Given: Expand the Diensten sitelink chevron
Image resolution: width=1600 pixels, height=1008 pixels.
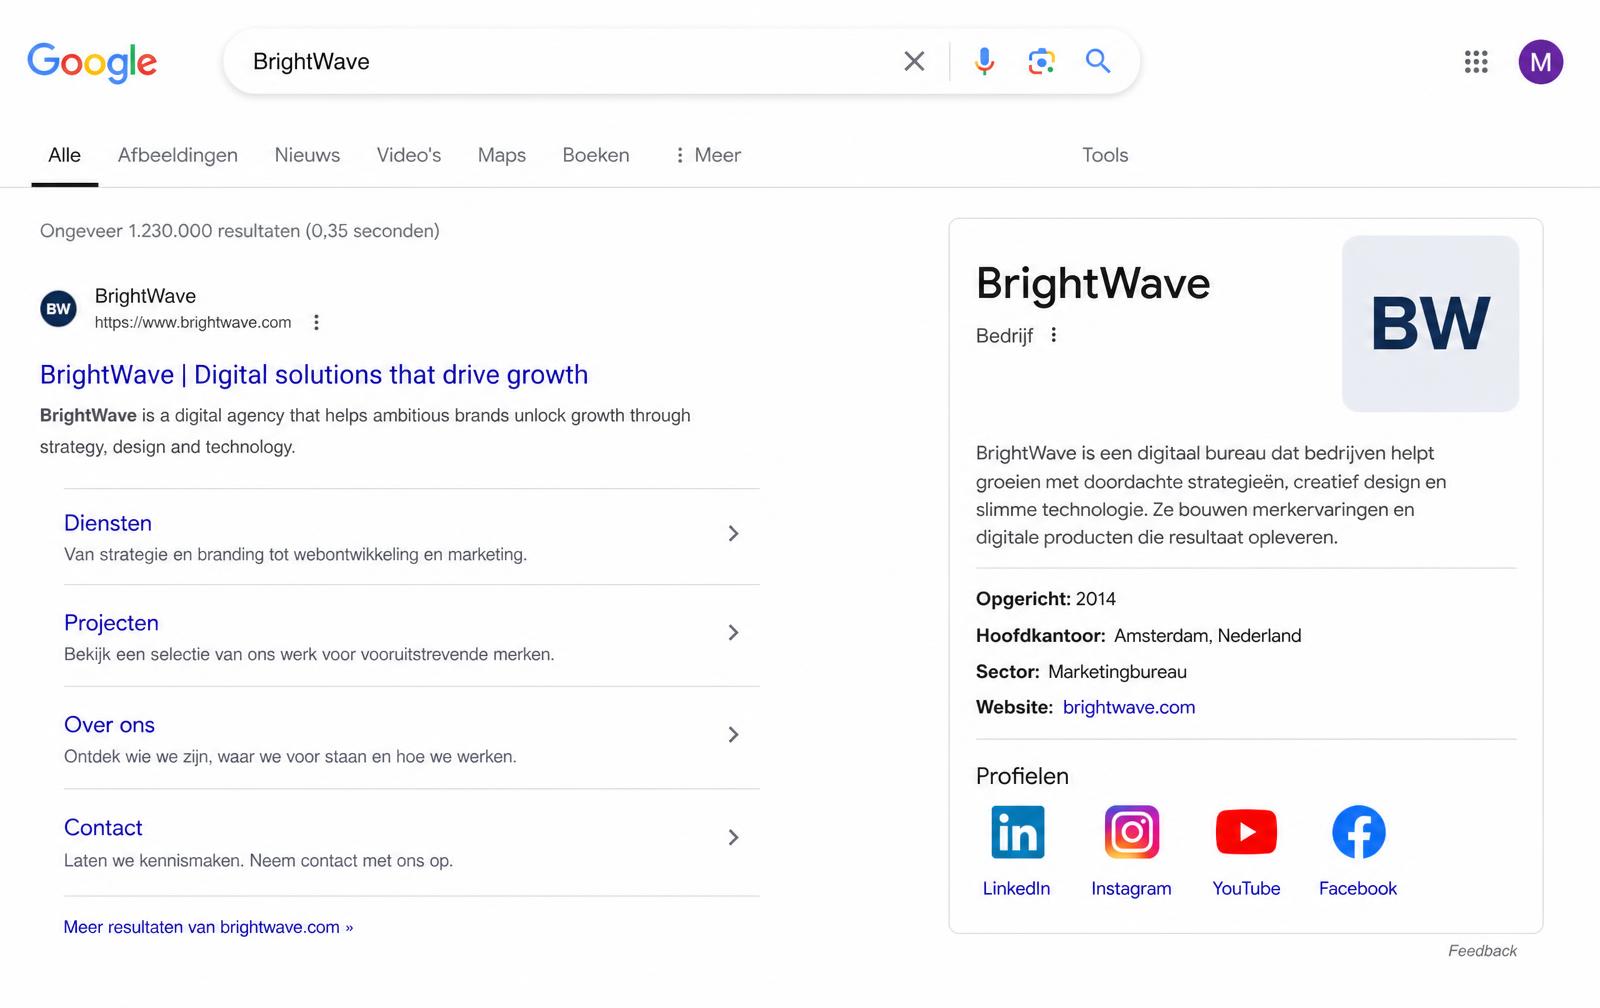Looking at the screenshot, I should coord(733,533).
